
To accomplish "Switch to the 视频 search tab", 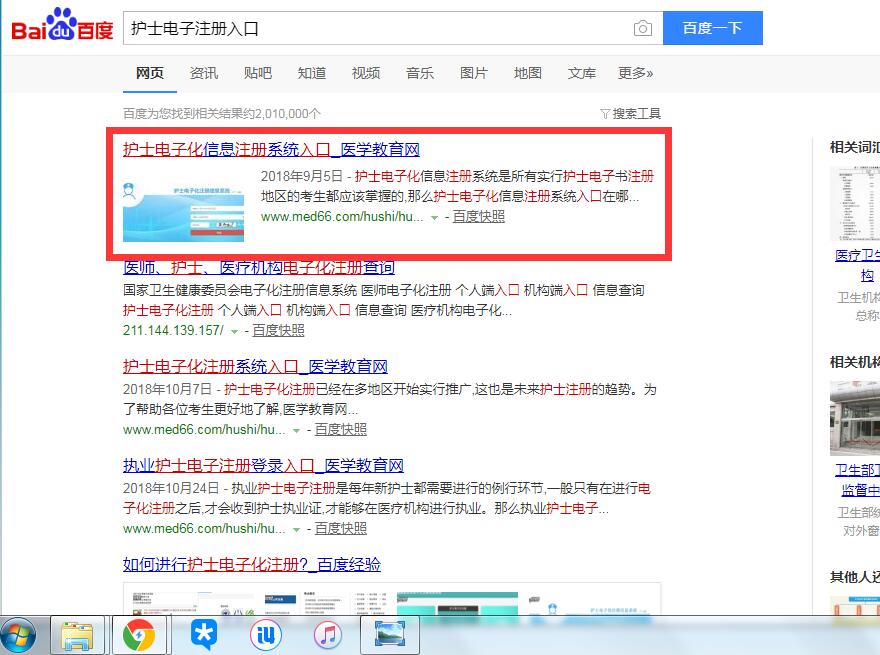I will 365,72.
